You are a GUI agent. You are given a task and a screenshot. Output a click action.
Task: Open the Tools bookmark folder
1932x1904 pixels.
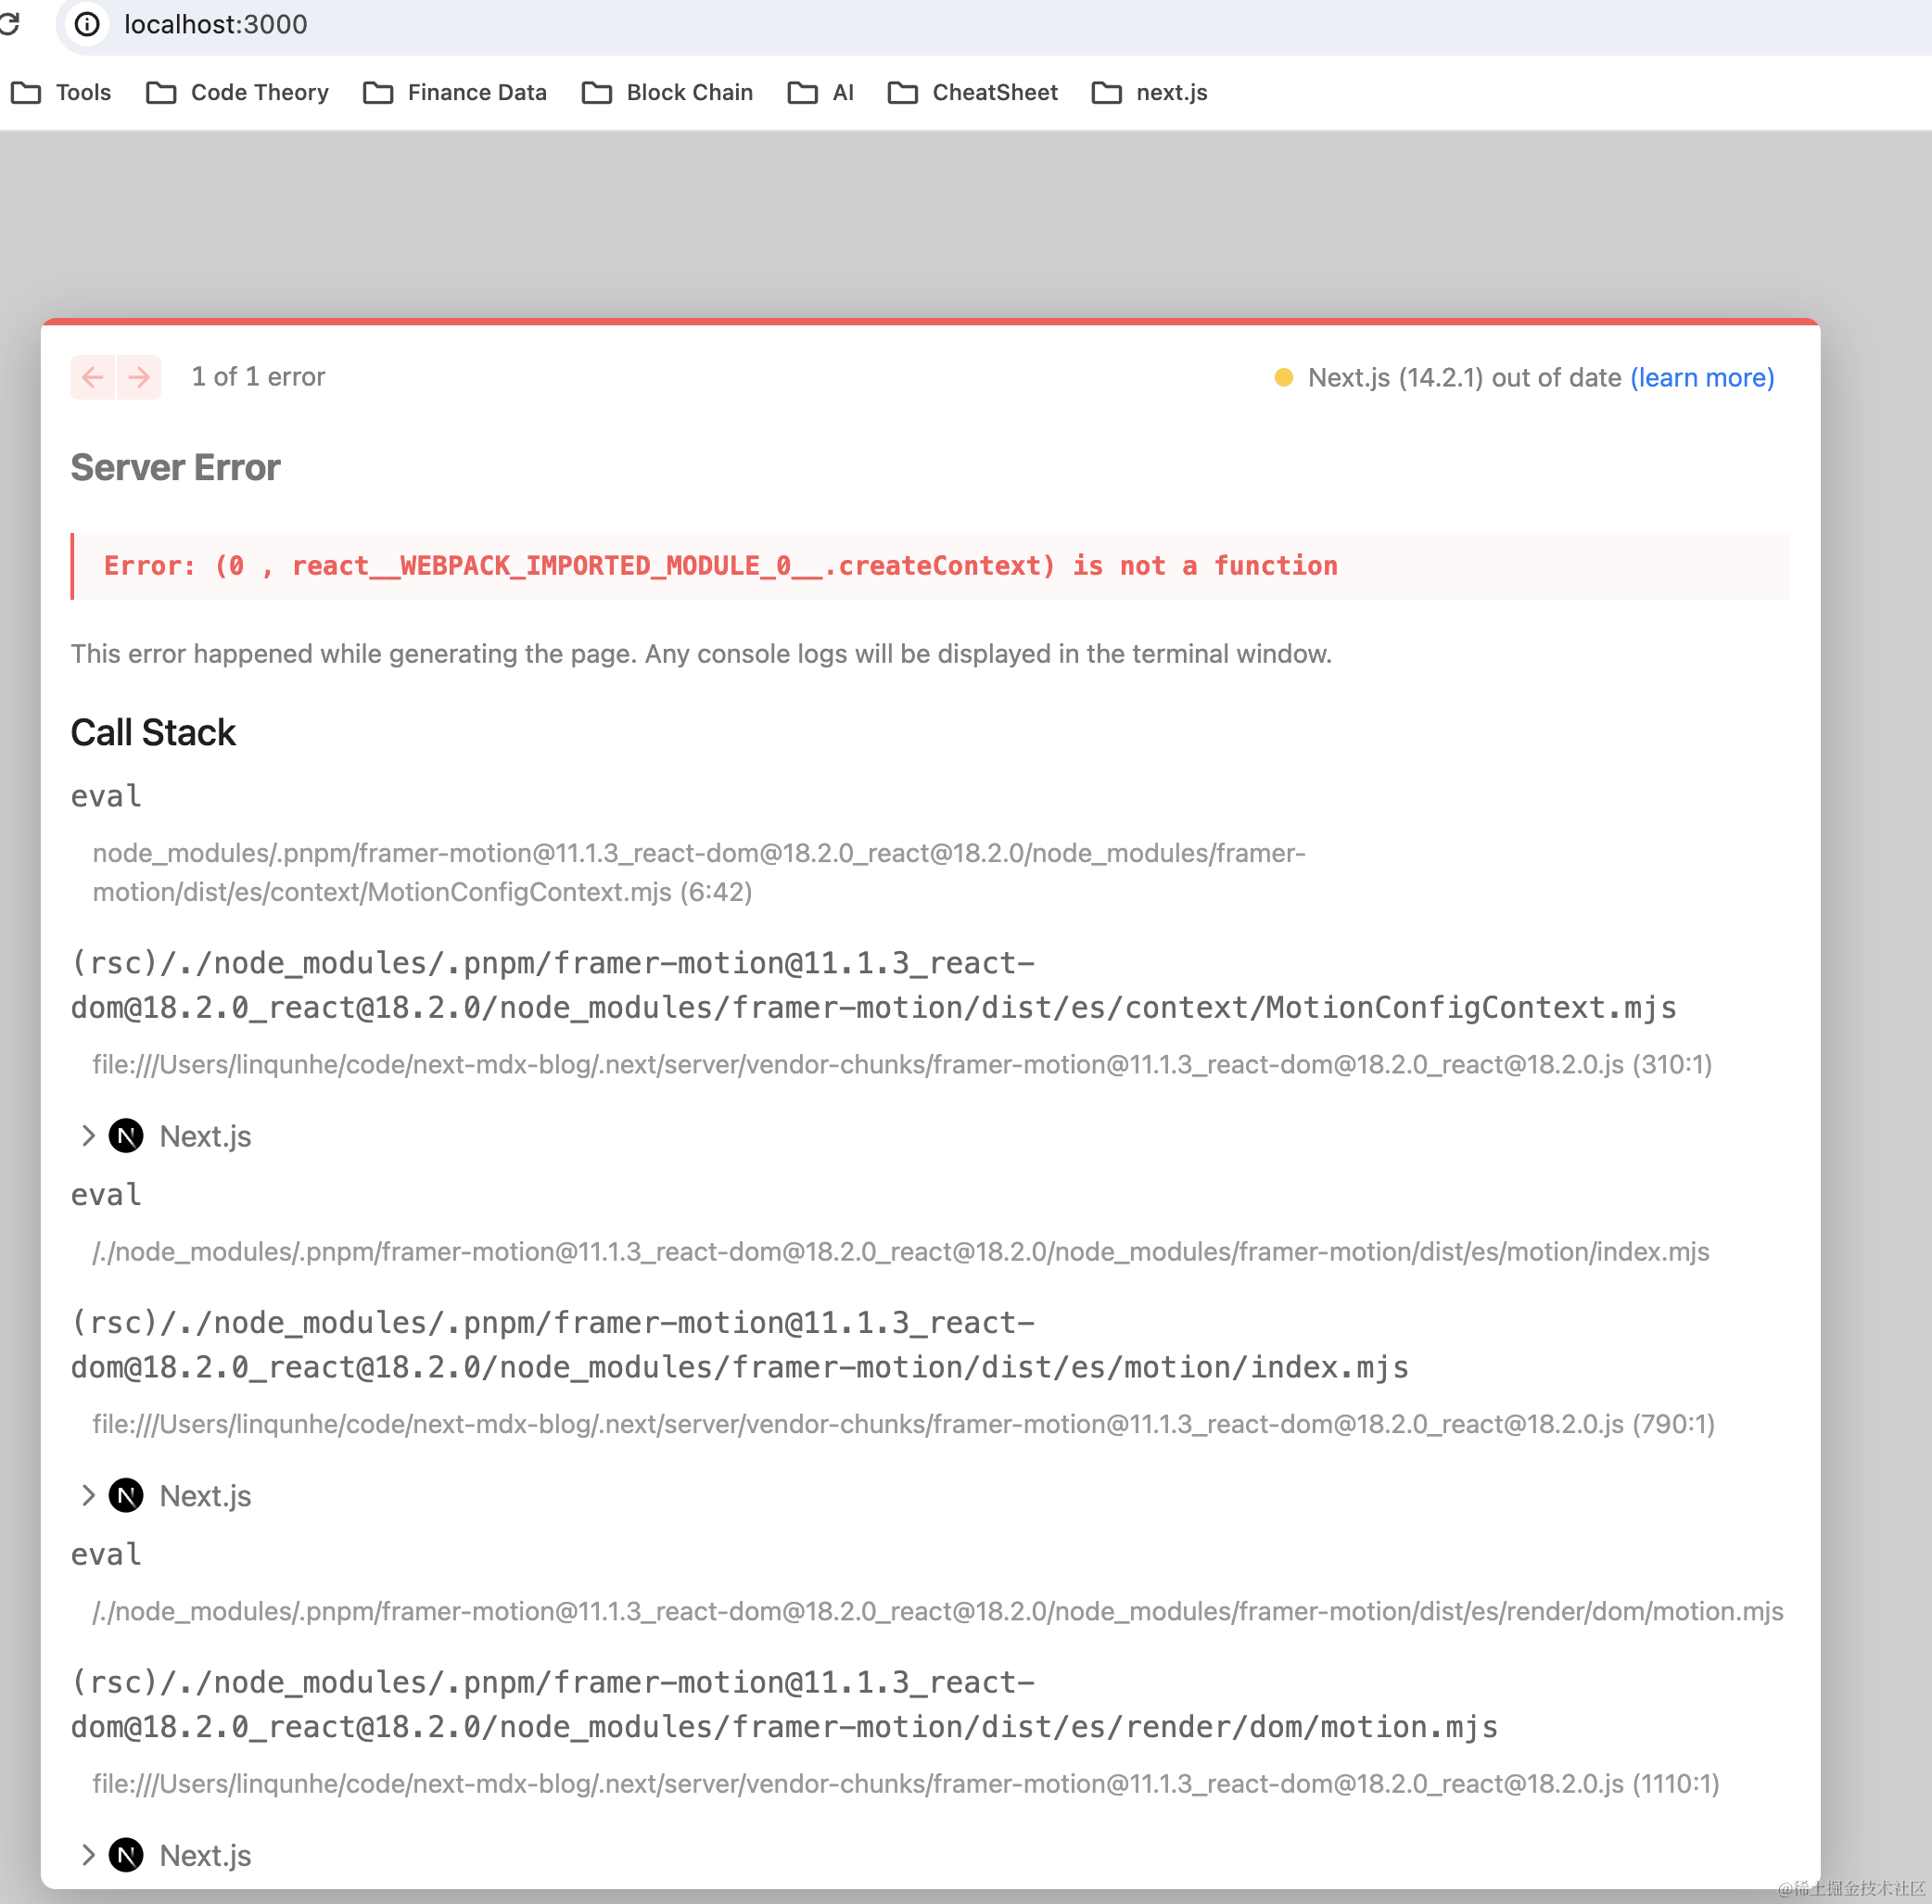62,93
